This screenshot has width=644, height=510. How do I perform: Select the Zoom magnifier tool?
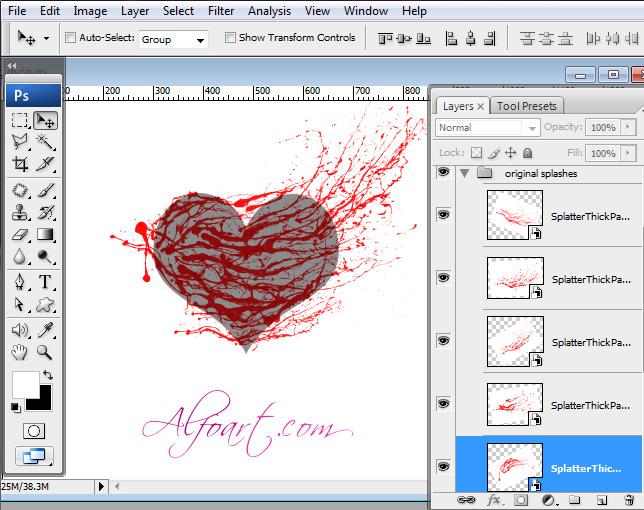pyautogui.click(x=45, y=351)
